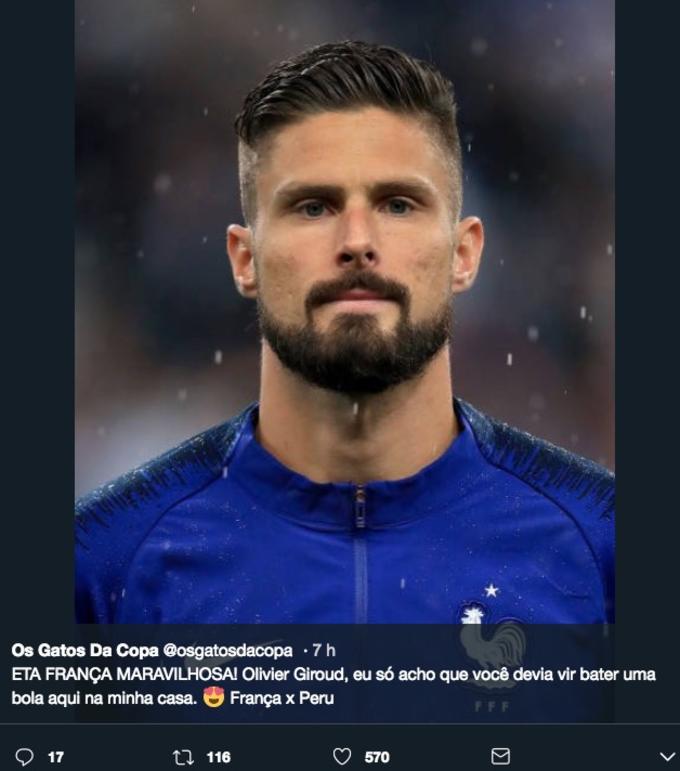
Task: Click the reply count 17
Action: 55,757
